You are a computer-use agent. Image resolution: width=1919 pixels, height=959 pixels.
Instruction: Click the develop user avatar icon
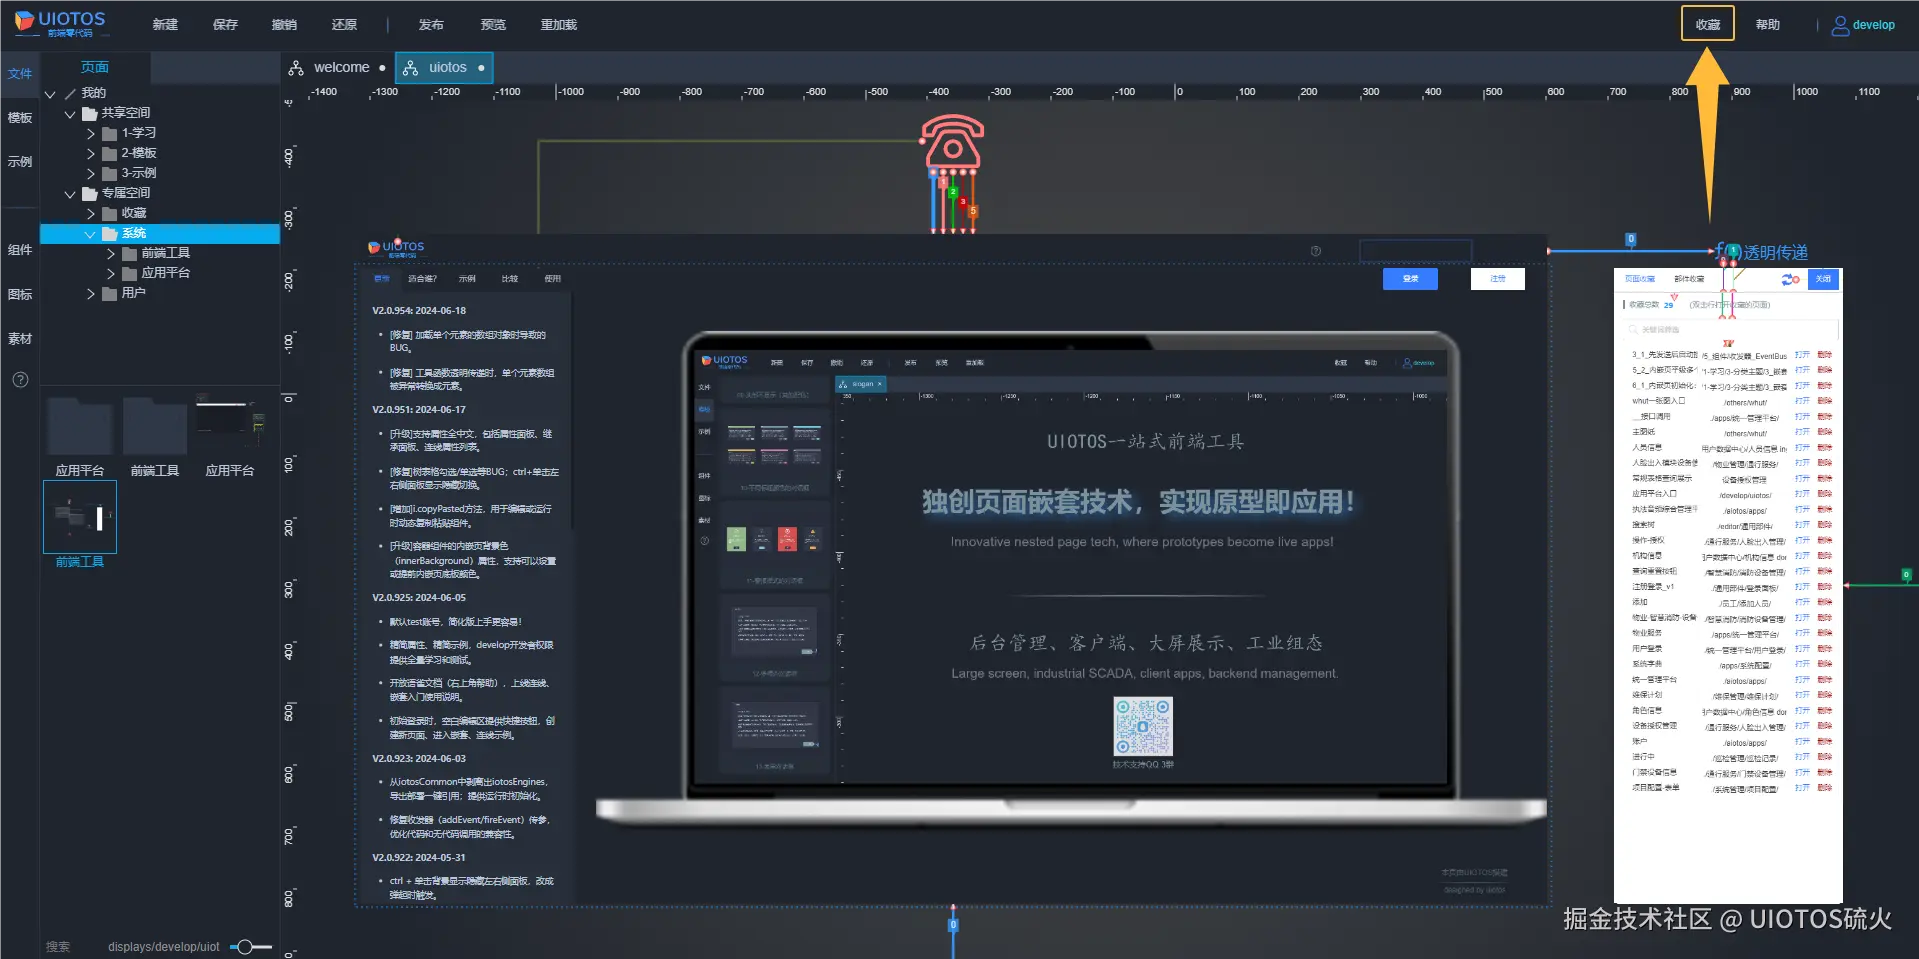point(1840,25)
